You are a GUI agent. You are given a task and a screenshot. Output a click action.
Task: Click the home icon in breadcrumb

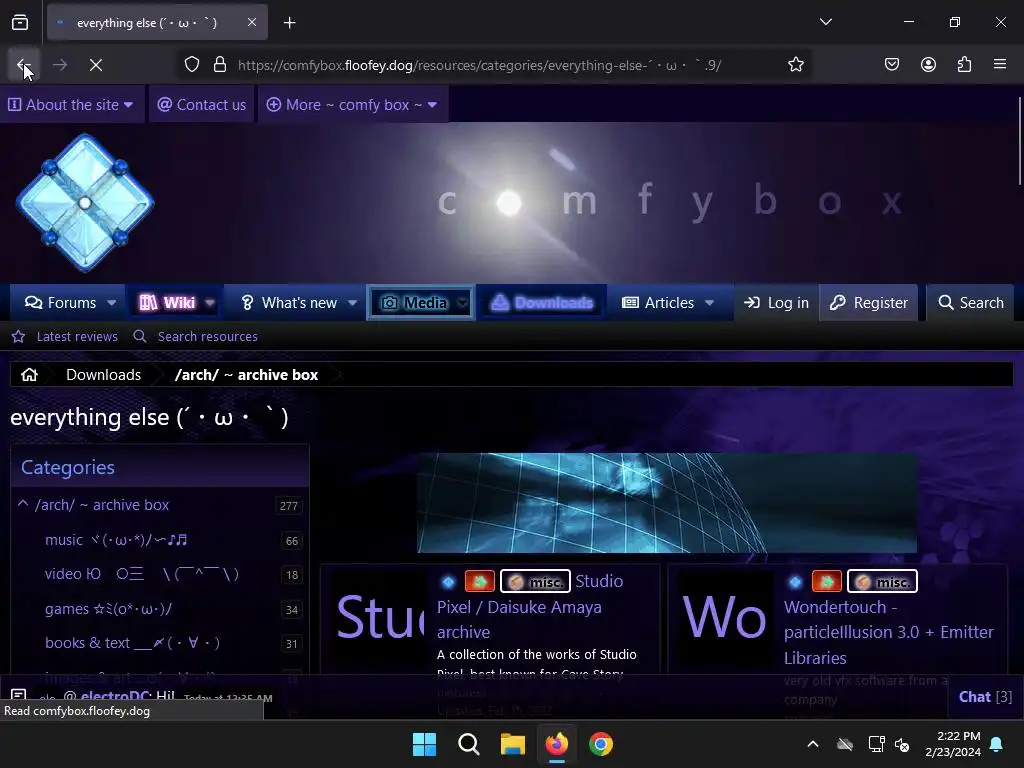click(29, 375)
